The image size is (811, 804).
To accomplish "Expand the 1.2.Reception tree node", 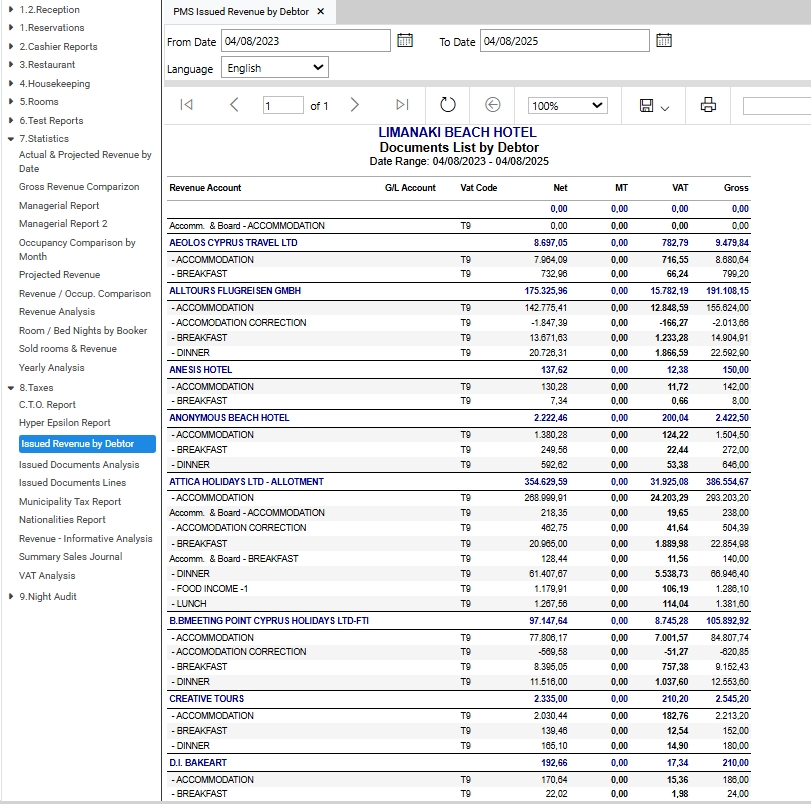I will click(11, 9).
